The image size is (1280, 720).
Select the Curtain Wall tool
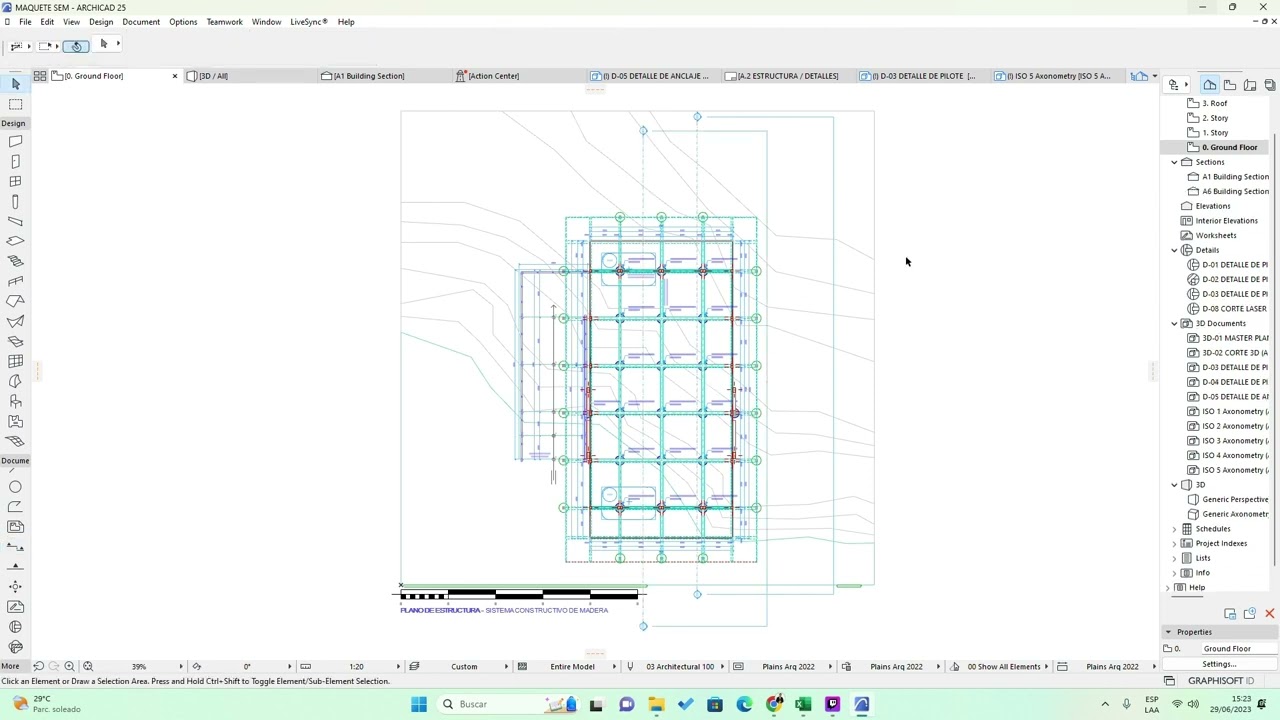coord(15,362)
